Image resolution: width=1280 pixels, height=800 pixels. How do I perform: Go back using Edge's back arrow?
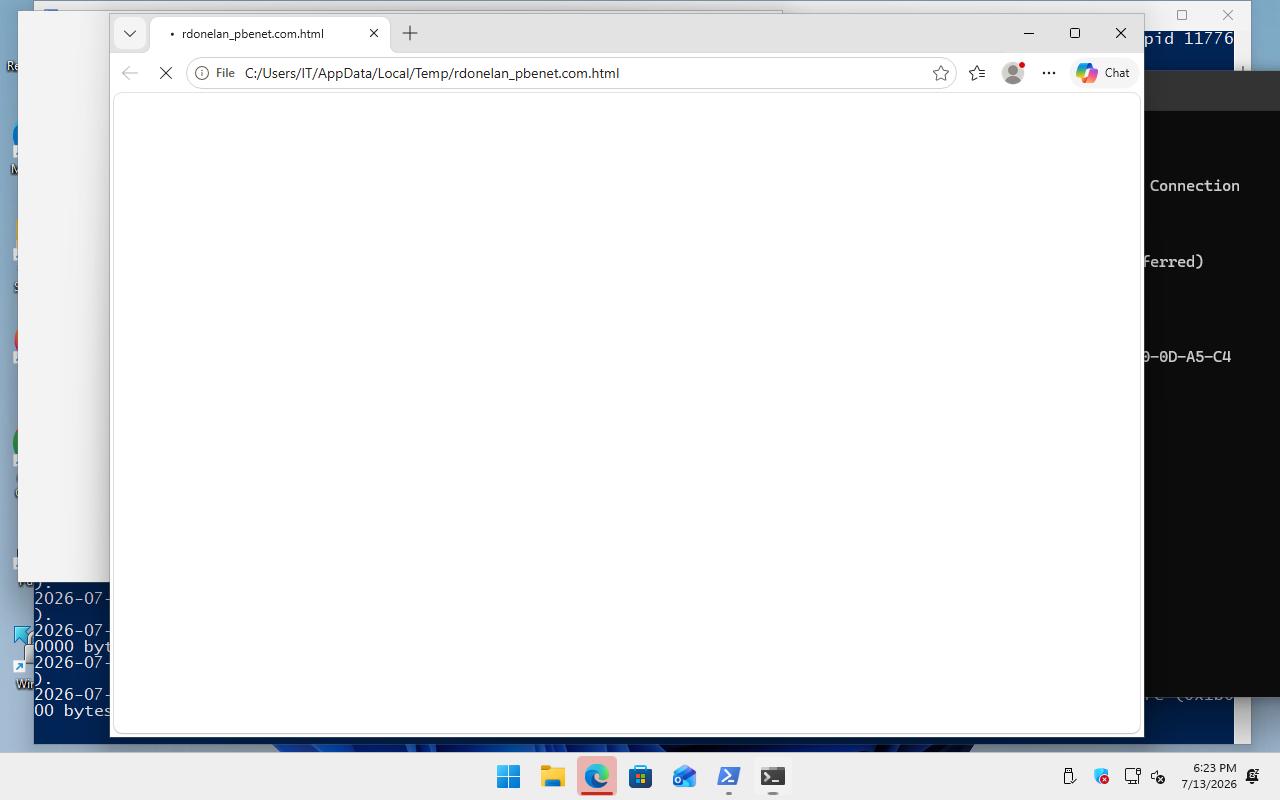(129, 73)
